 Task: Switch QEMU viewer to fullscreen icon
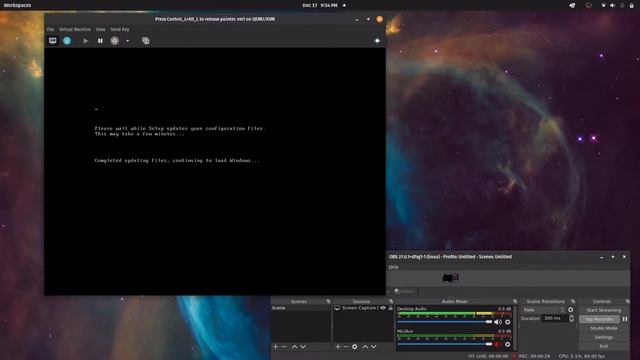point(377,40)
